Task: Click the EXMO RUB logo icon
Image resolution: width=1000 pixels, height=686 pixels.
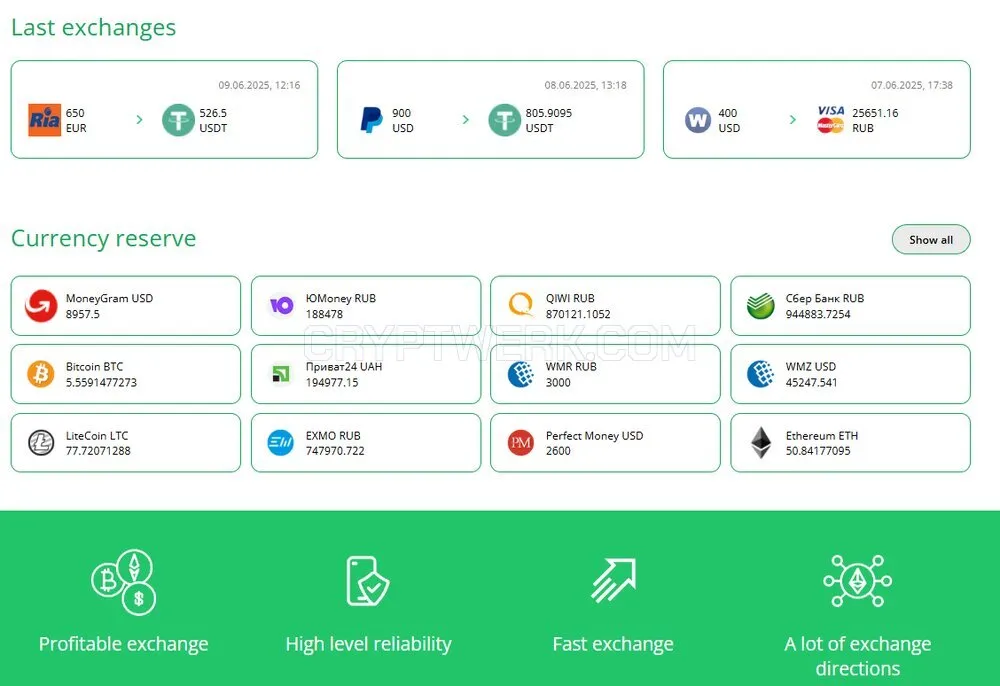Action: (x=281, y=442)
